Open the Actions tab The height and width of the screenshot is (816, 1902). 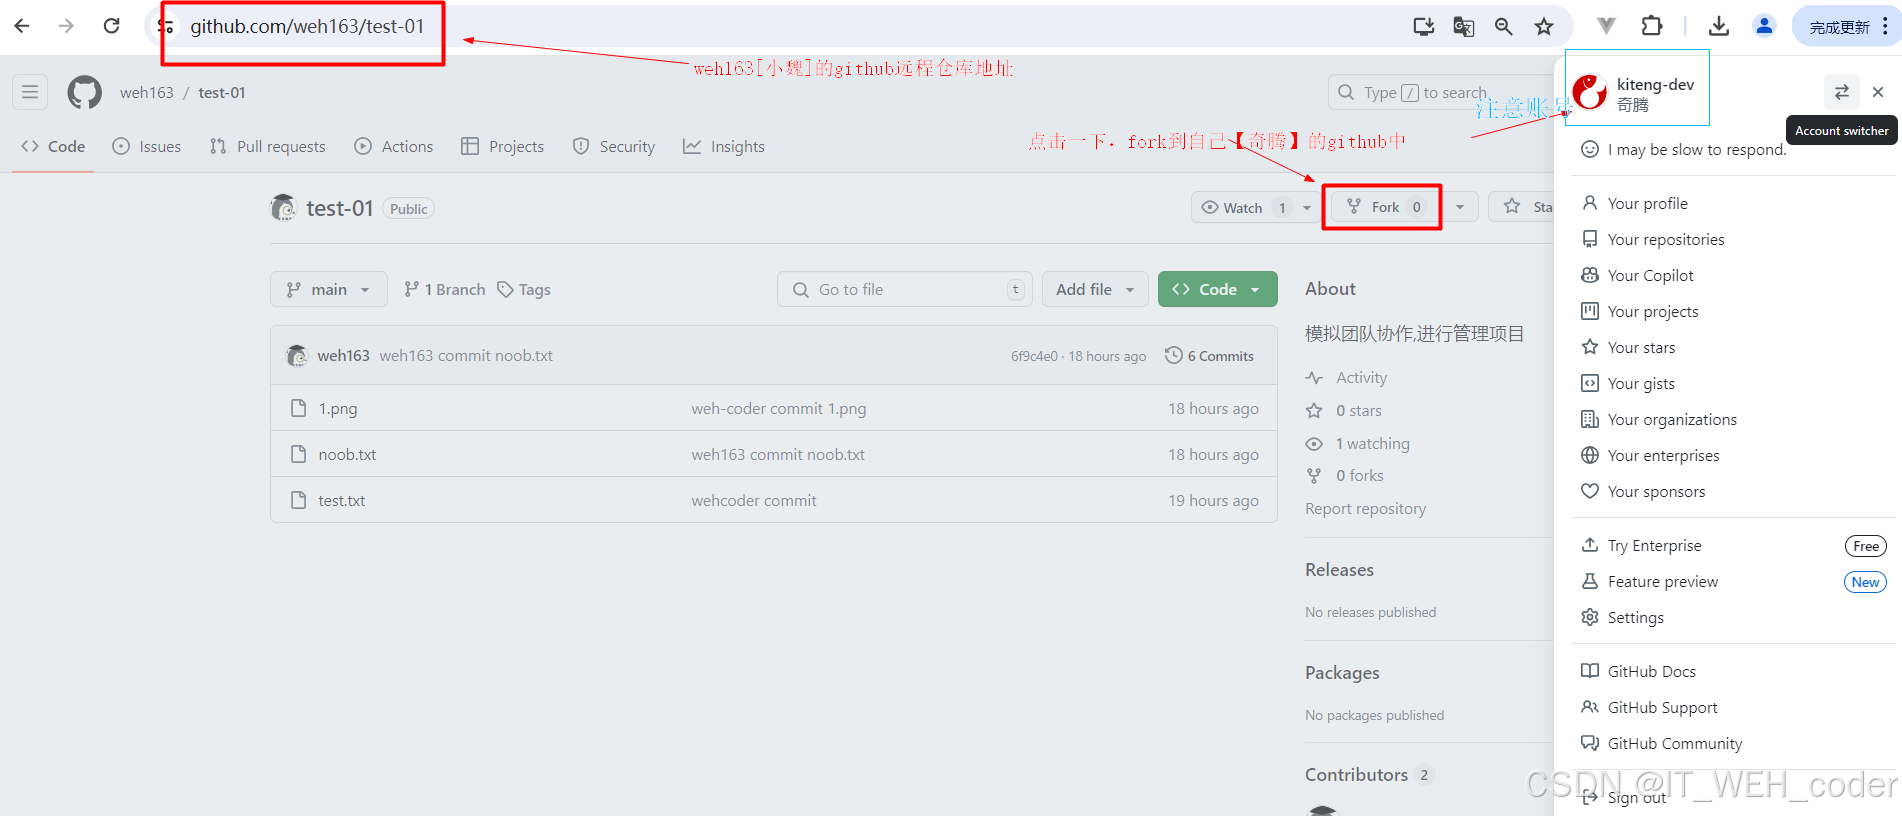point(394,146)
